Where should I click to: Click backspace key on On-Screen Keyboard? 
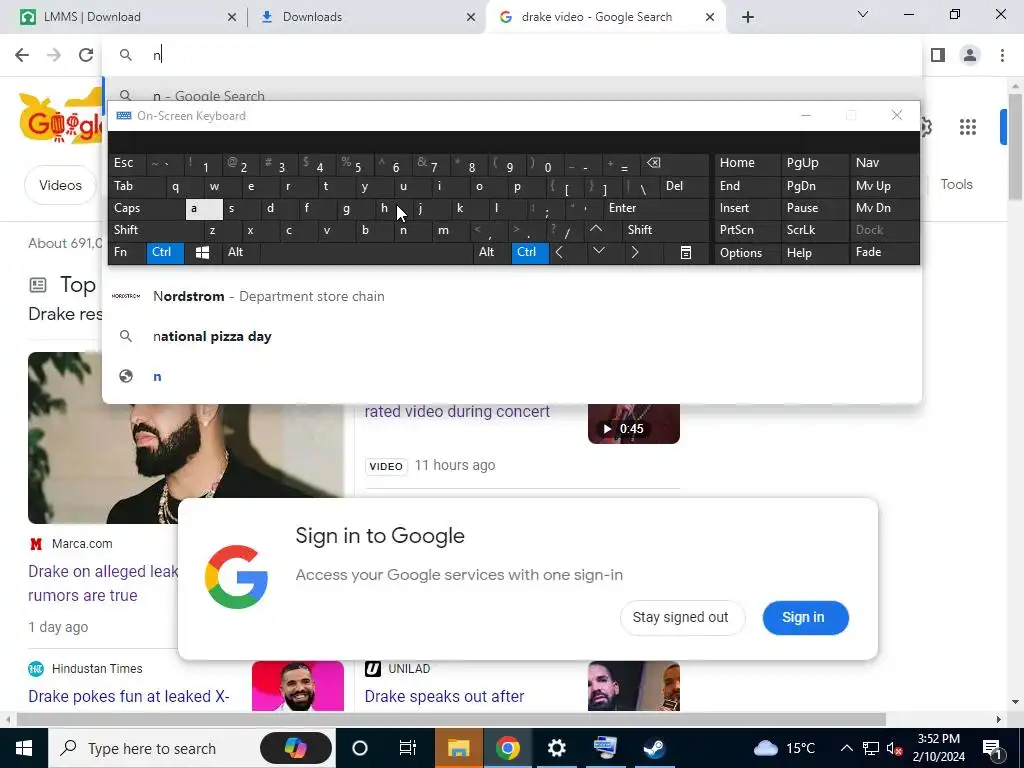pyautogui.click(x=676, y=163)
